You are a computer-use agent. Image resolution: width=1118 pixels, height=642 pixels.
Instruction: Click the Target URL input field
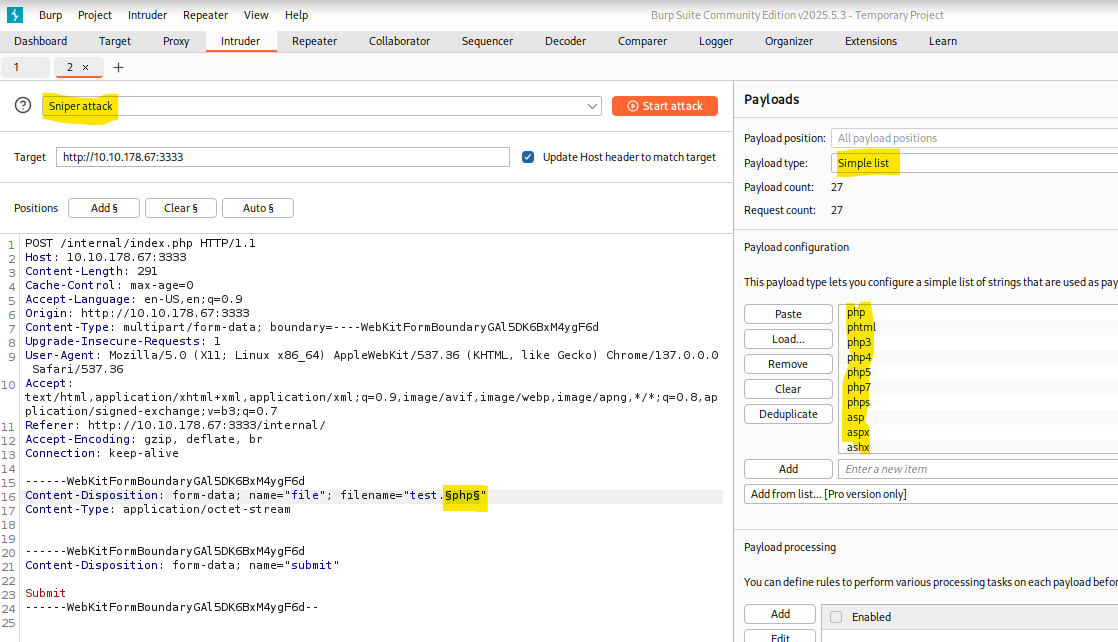coord(283,157)
